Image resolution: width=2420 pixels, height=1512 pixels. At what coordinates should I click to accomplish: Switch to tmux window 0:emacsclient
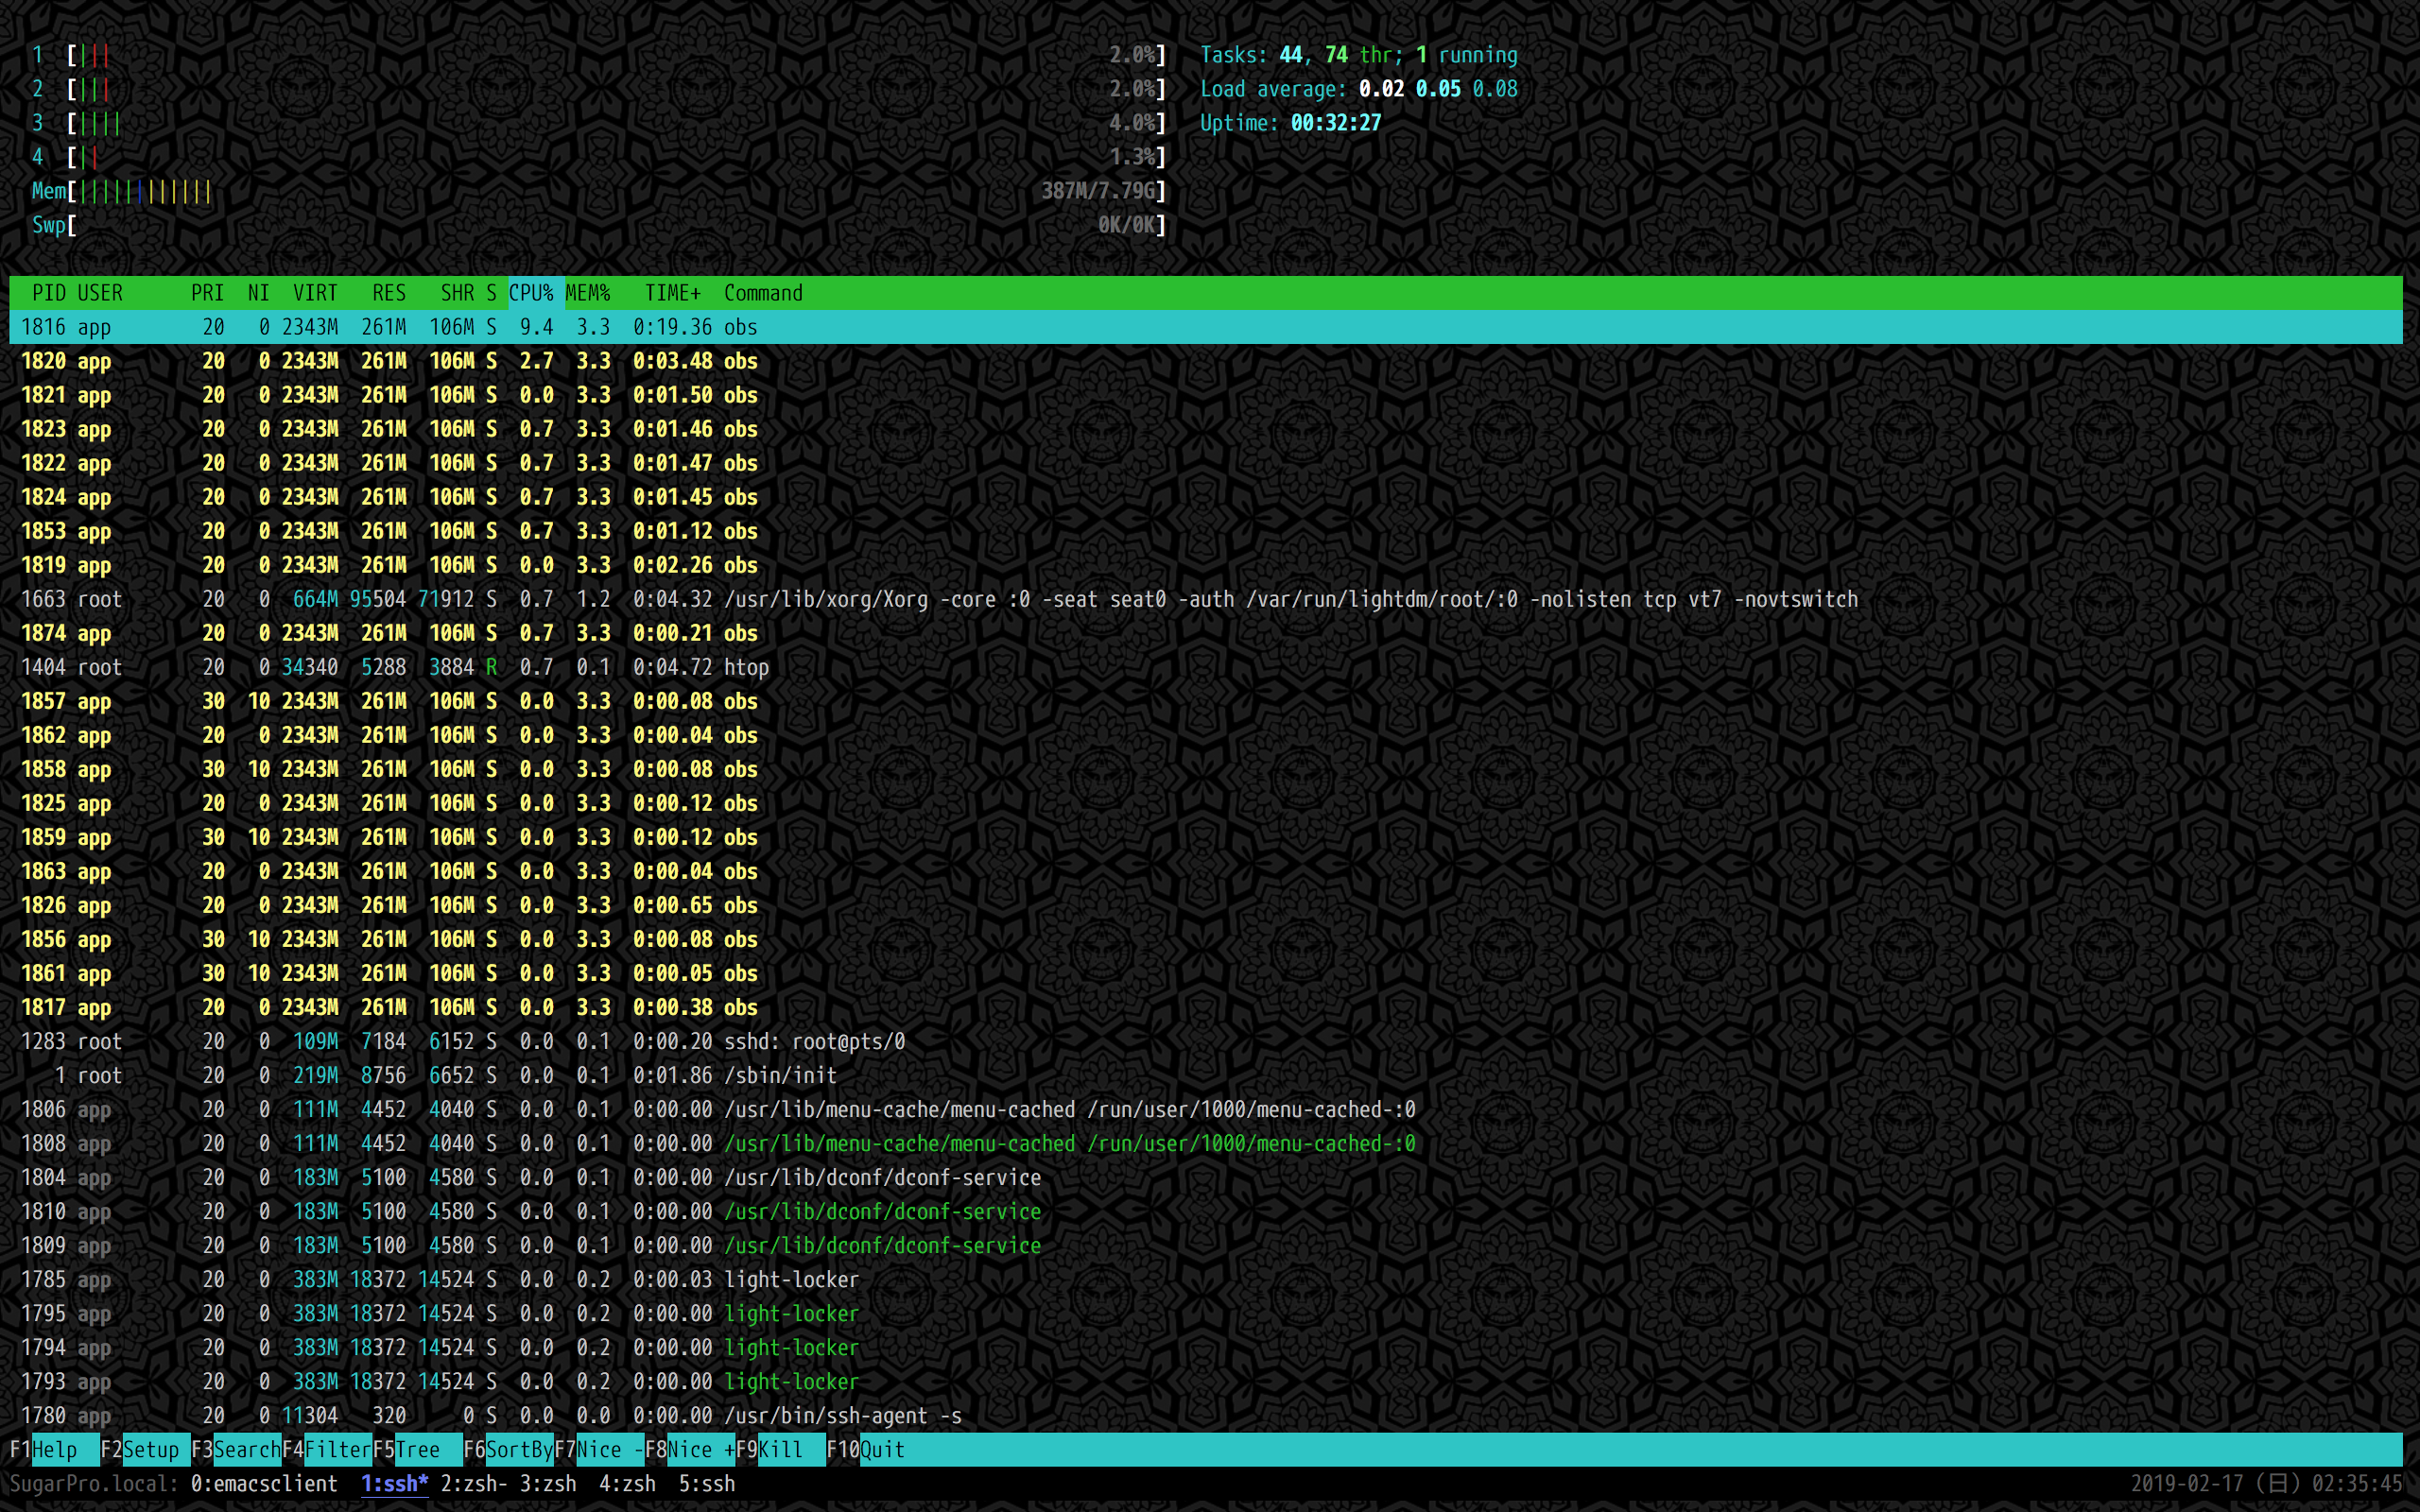click(x=264, y=1483)
